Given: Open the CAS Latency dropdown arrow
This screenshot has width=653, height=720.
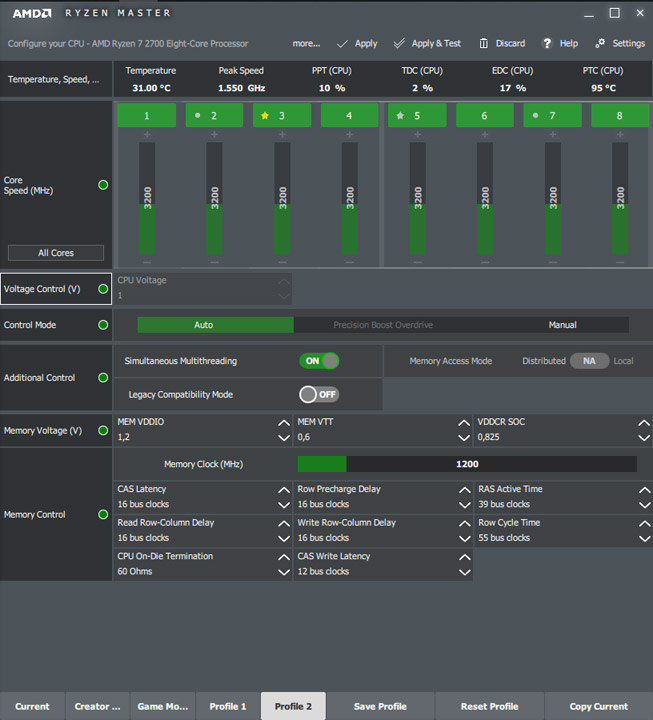Looking at the screenshot, I should pos(284,505).
